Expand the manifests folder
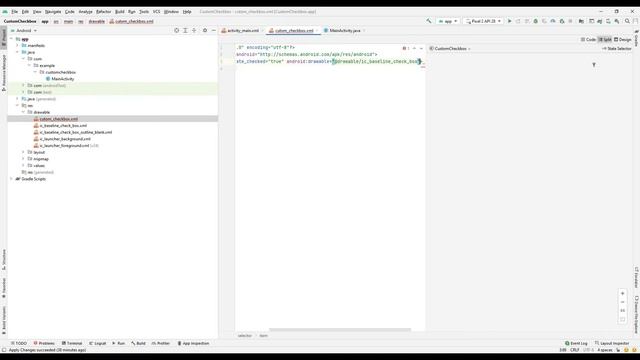This screenshot has height=360, width=640. click(x=17, y=46)
